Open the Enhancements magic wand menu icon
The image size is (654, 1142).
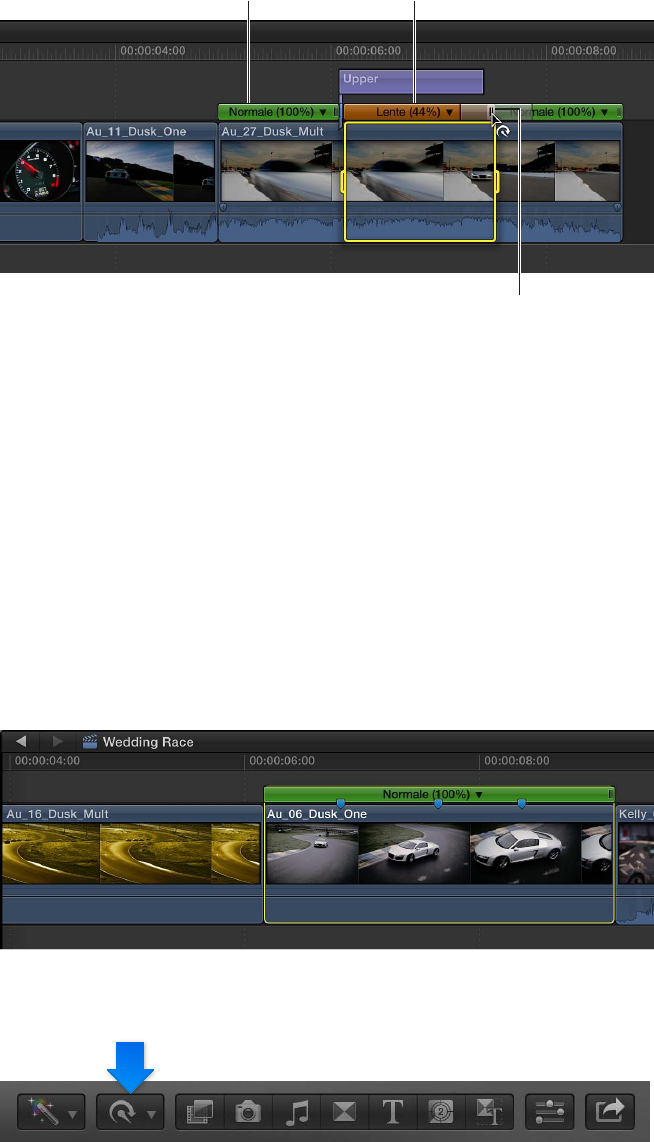click(x=43, y=1112)
